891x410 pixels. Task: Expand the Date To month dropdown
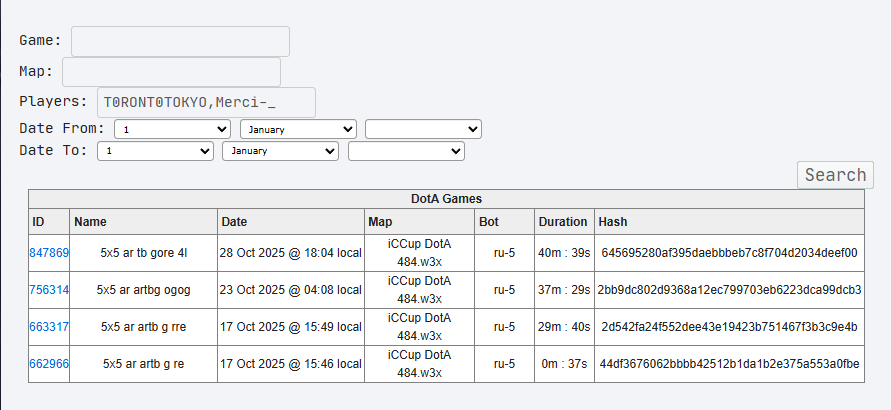click(281, 151)
